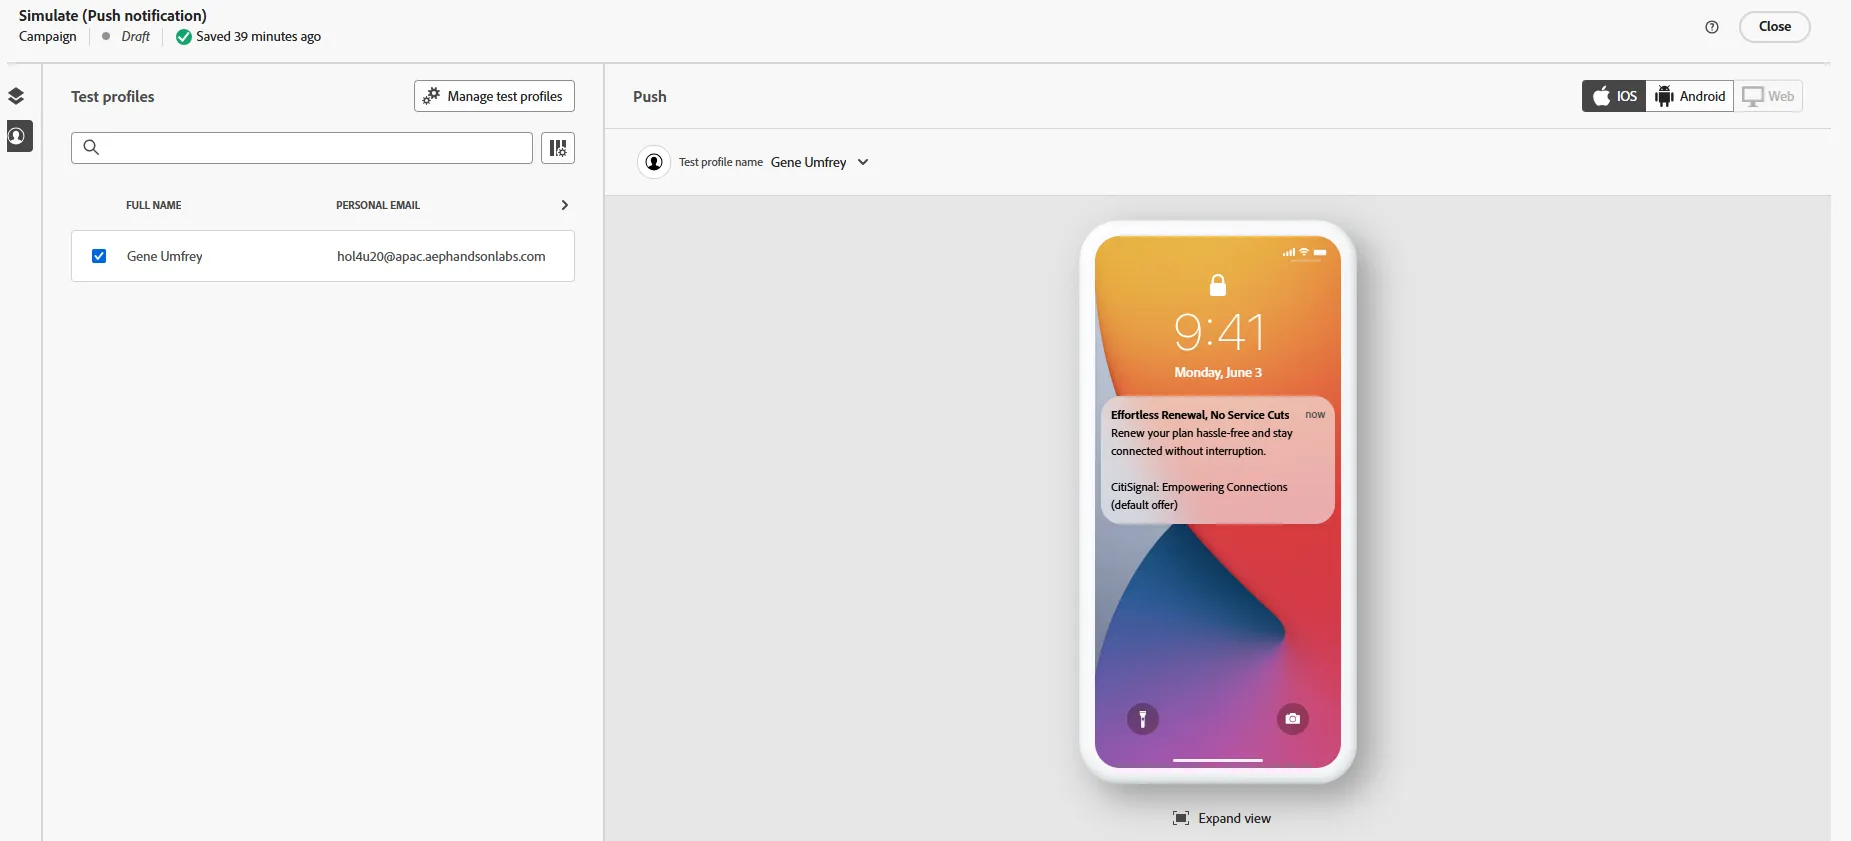Click the FULL NAME column header
Screen dimensions: 1851x841
(154, 205)
